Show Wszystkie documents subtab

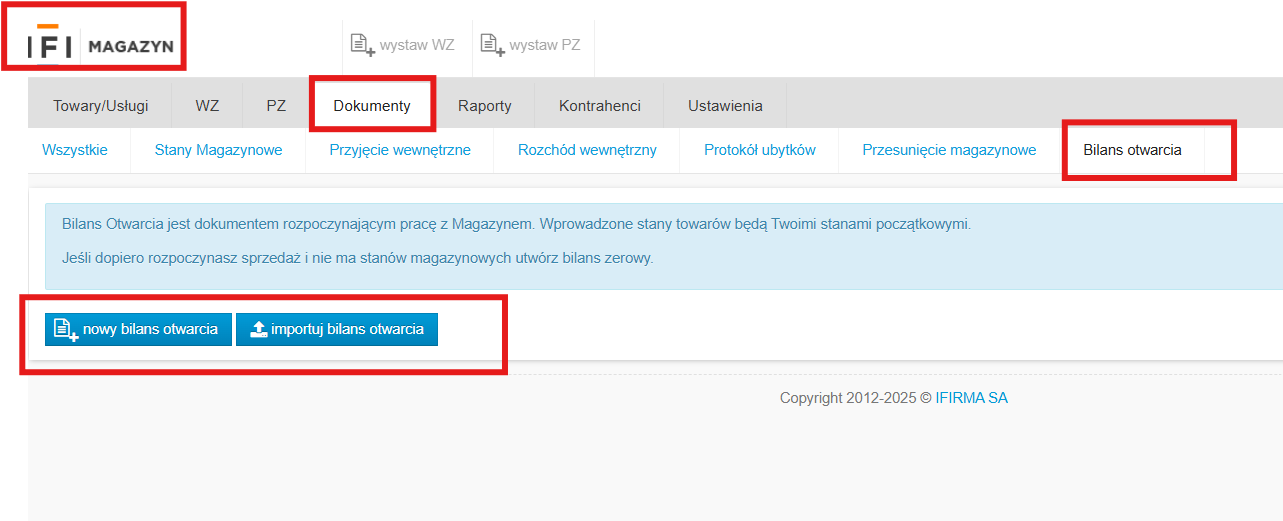click(x=75, y=150)
